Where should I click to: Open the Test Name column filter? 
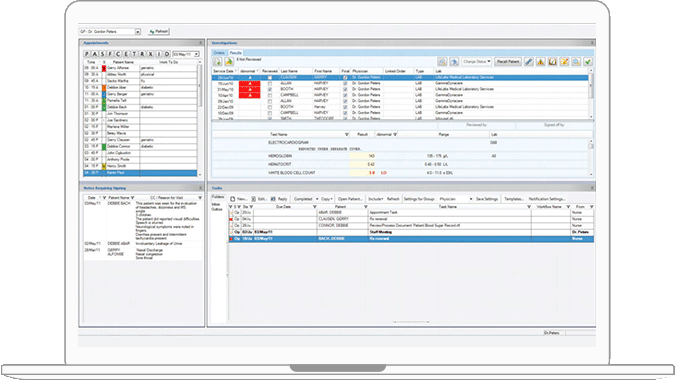point(347,135)
